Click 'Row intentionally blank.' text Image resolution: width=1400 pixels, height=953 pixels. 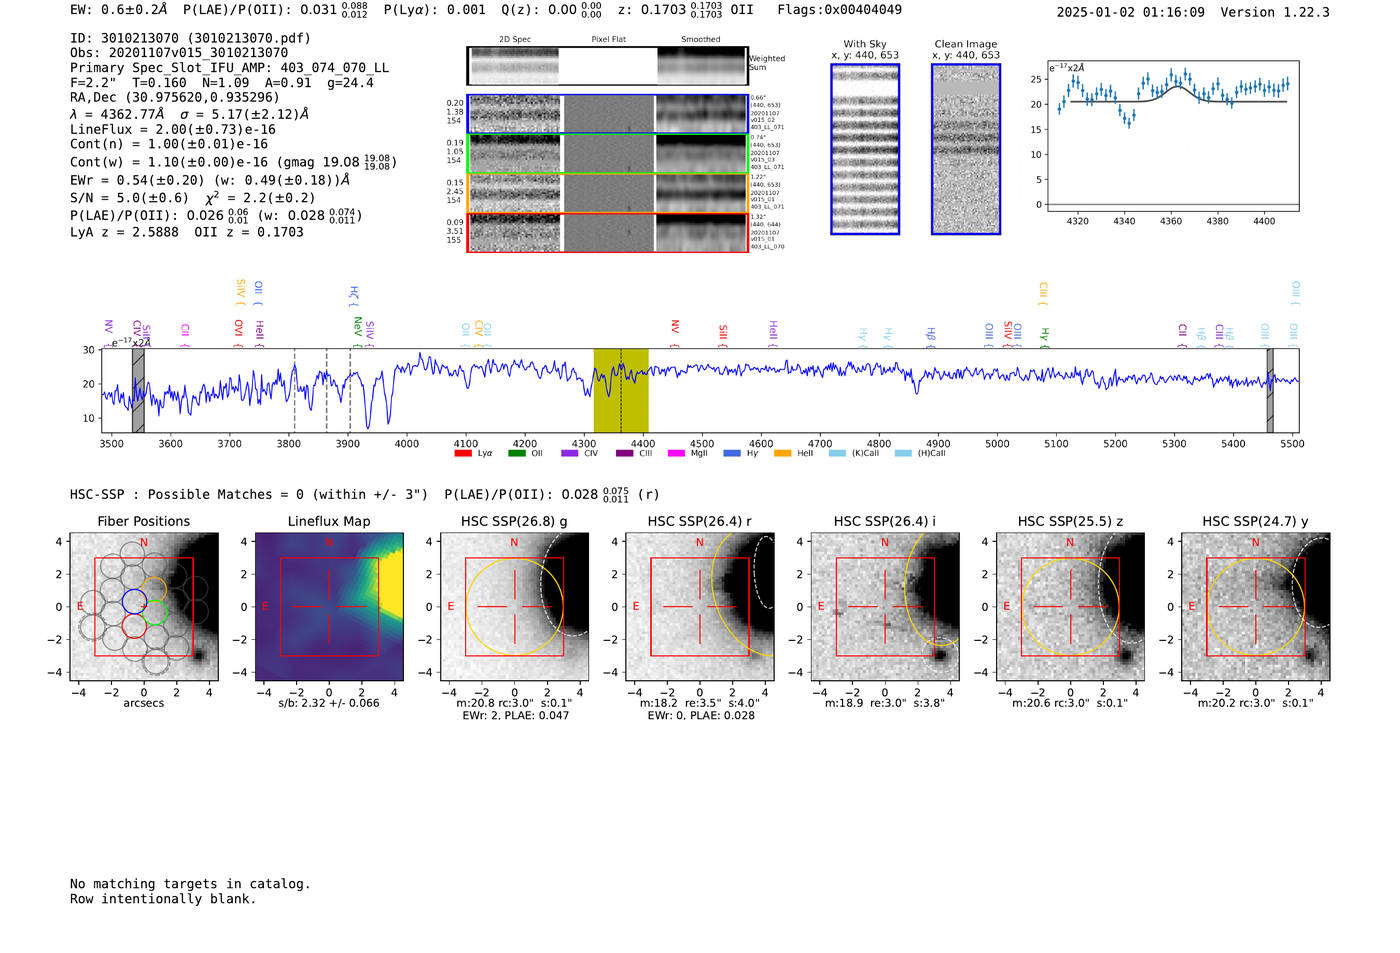pyautogui.click(x=163, y=899)
